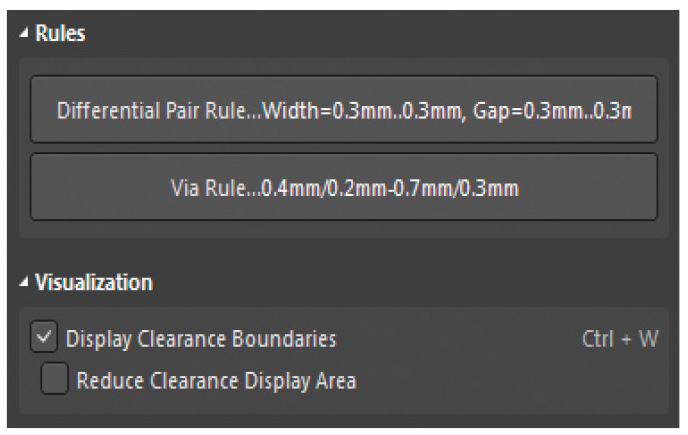Uncheck Display Clearance Boundaries checkbox
Screen dimensions: 688x435
tap(44, 339)
